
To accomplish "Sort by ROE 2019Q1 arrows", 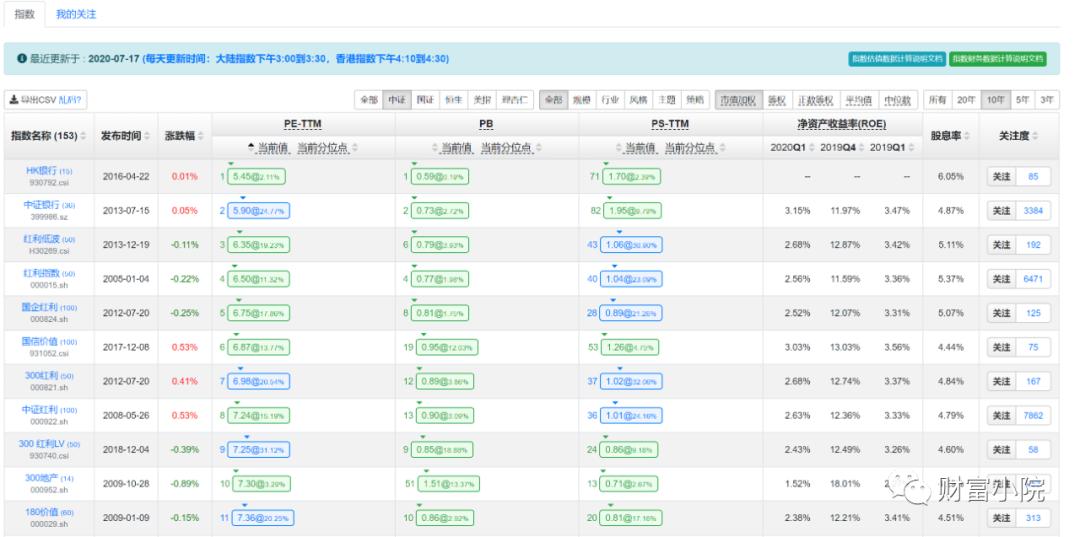I will (x=911, y=148).
